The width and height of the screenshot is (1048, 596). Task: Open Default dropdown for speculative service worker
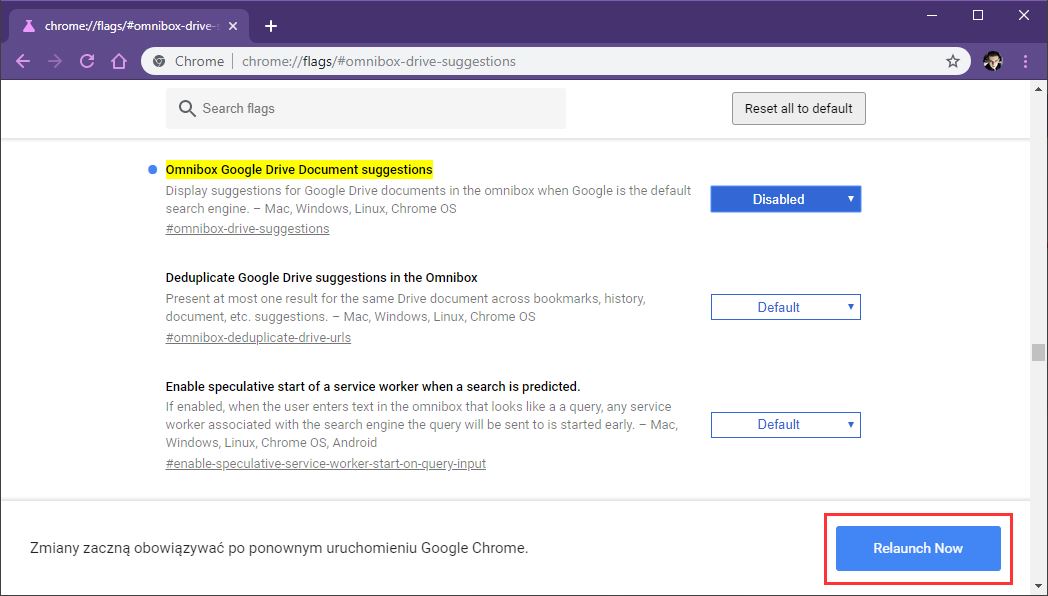pos(785,425)
